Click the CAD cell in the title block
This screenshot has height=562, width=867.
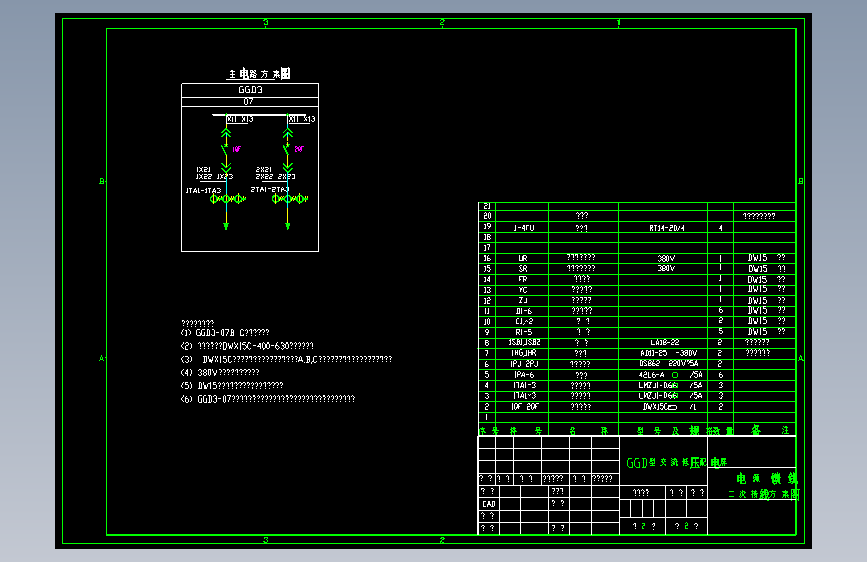pos(489,504)
